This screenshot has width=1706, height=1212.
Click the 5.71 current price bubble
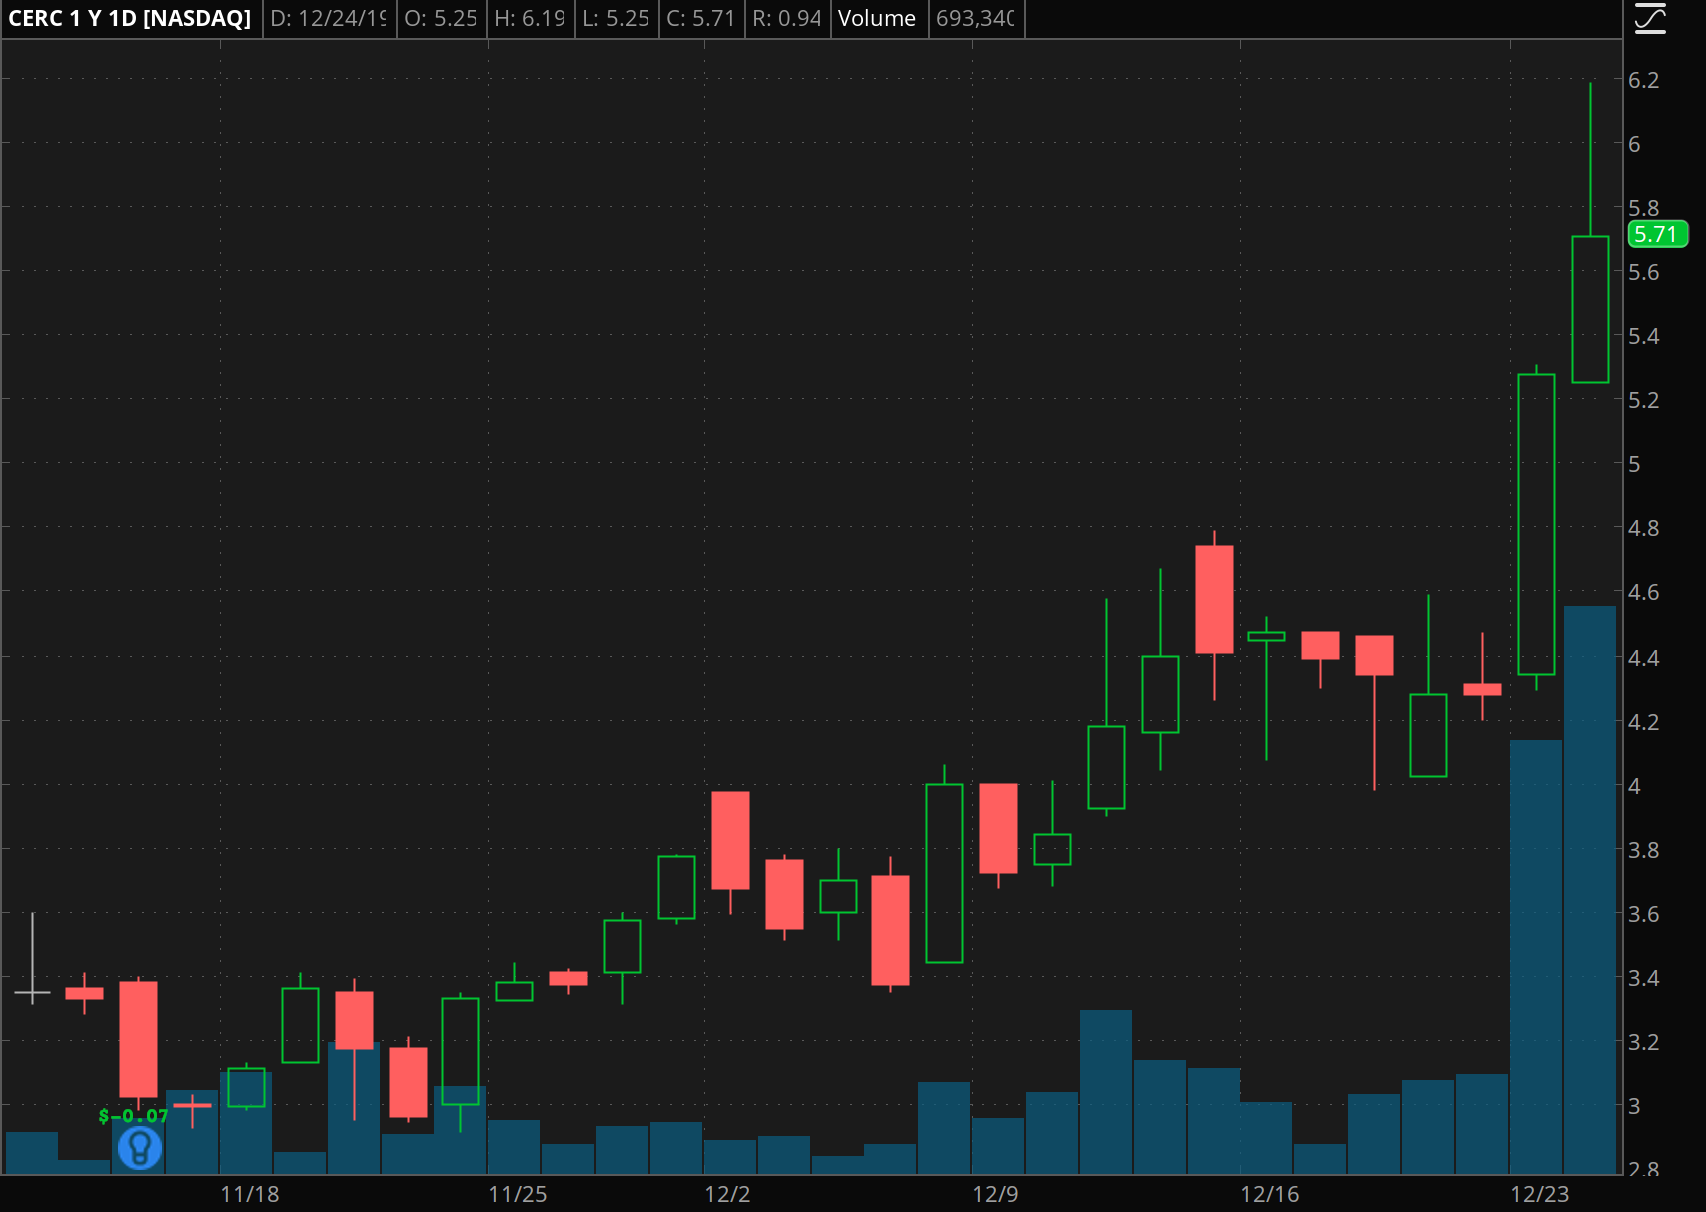[1657, 234]
